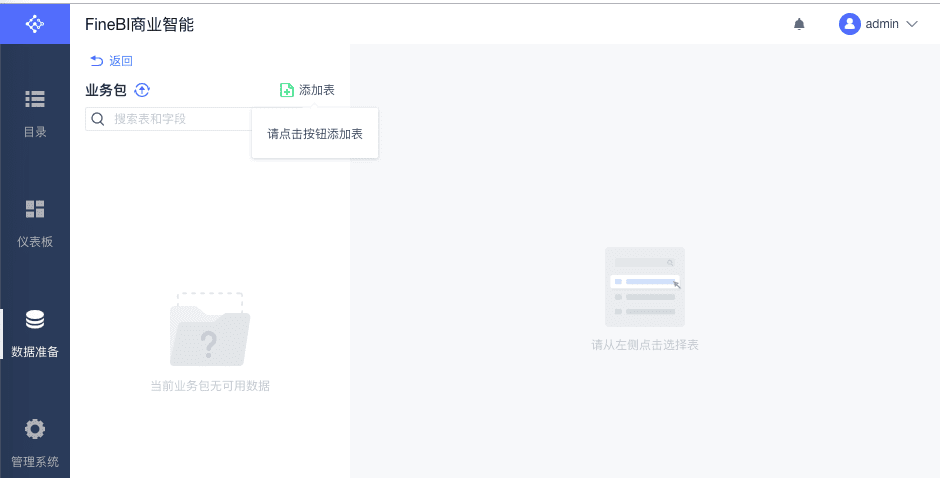The width and height of the screenshot is (940, 478).
Task: Open the notifications bell
Action: click(x=799, y=24)
